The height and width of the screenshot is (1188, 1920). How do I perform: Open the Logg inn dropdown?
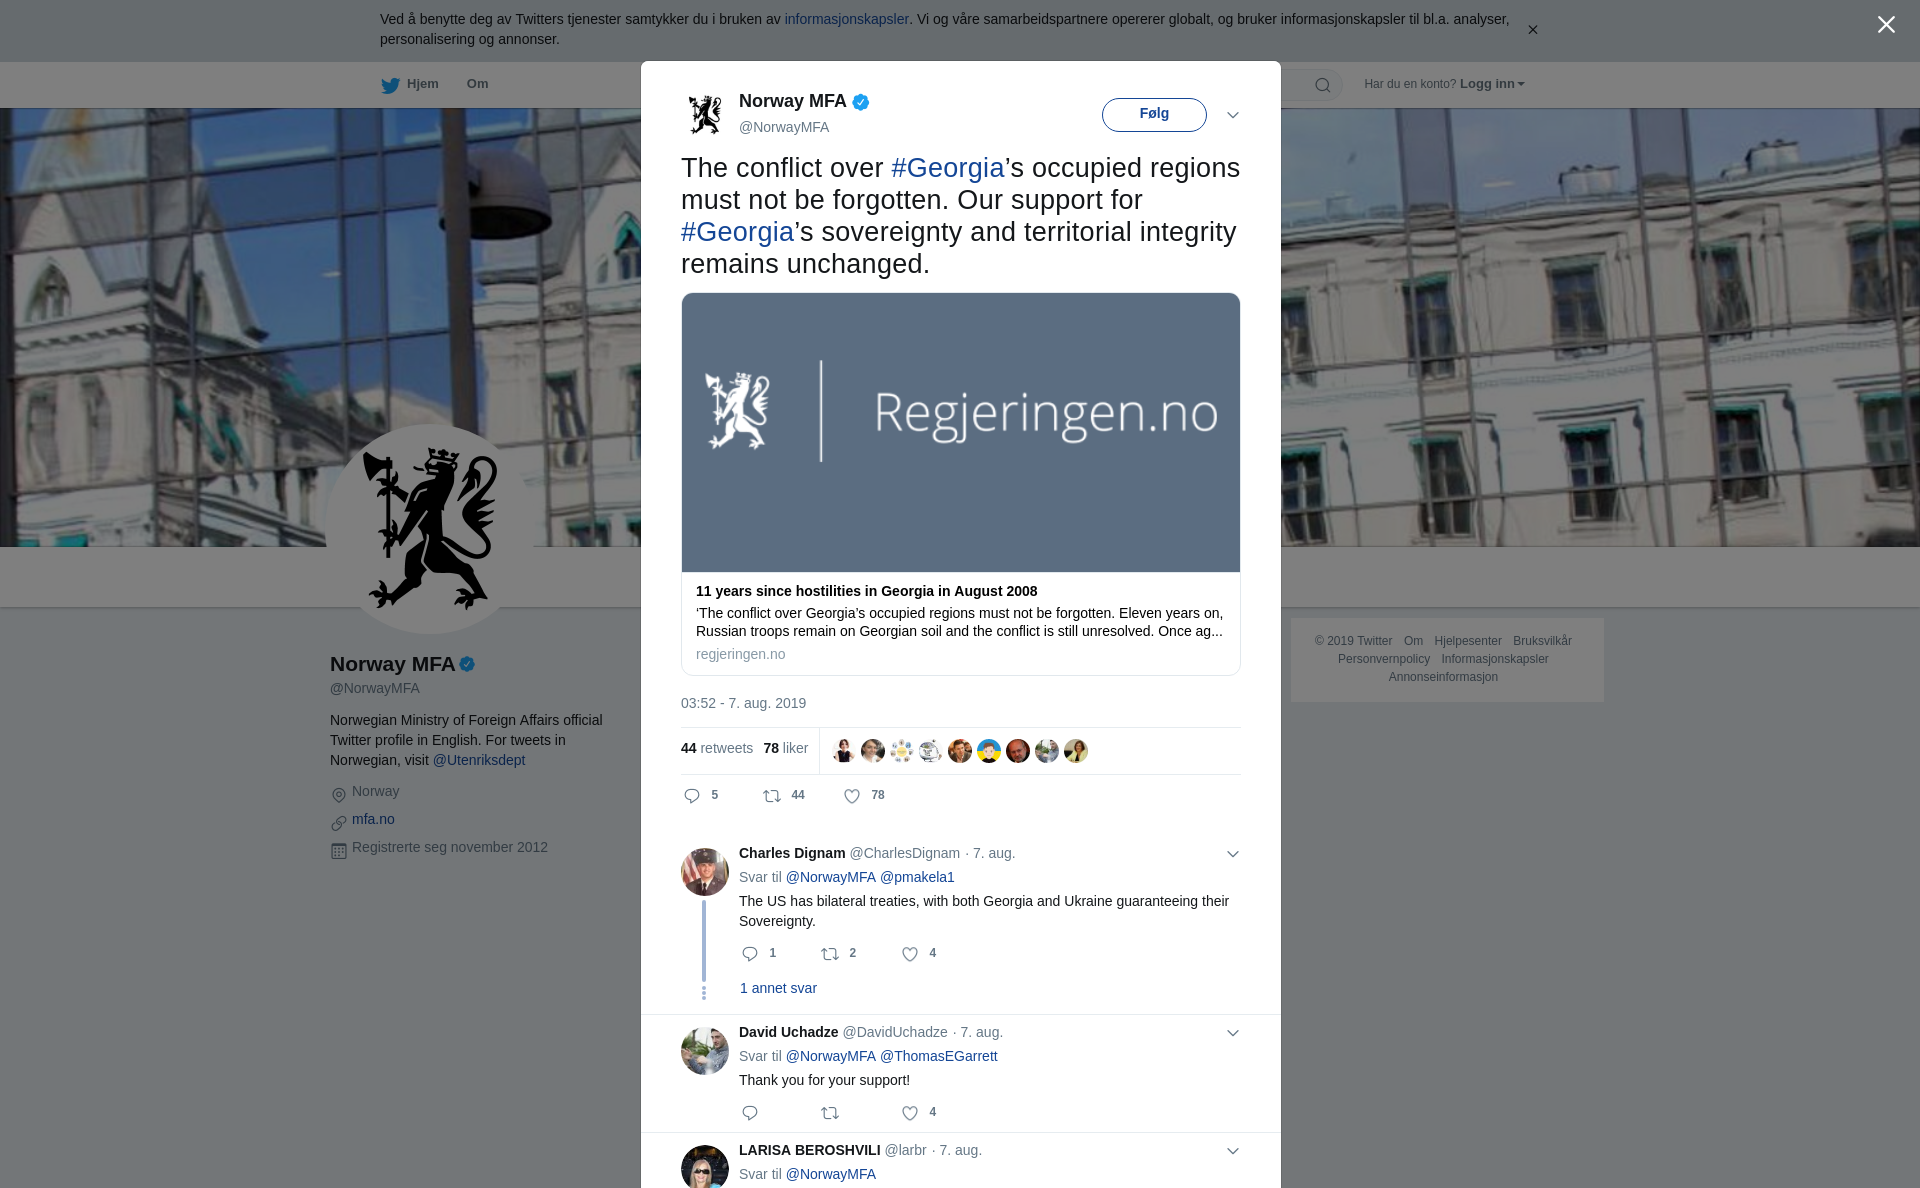coord(1492,84)
